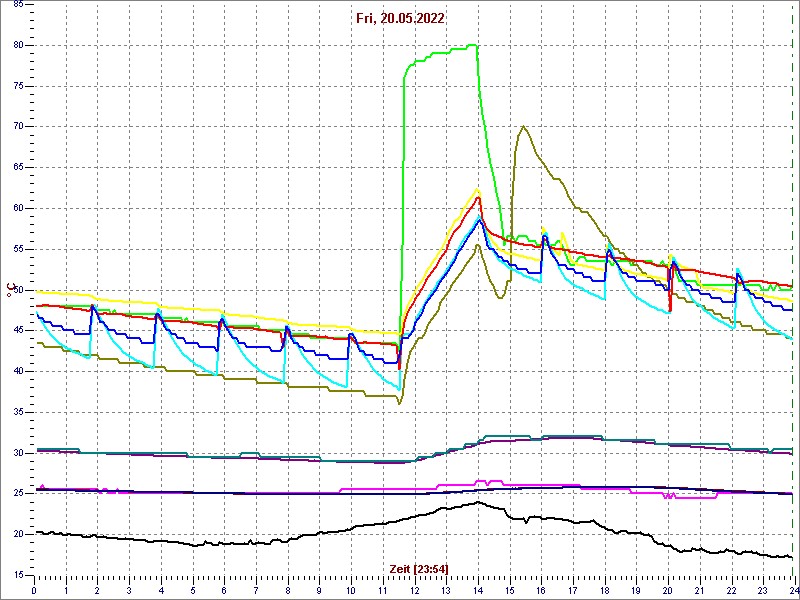Click hour 24 on the time axis
This screenshot has height=600, width=800.
point(794,590)
